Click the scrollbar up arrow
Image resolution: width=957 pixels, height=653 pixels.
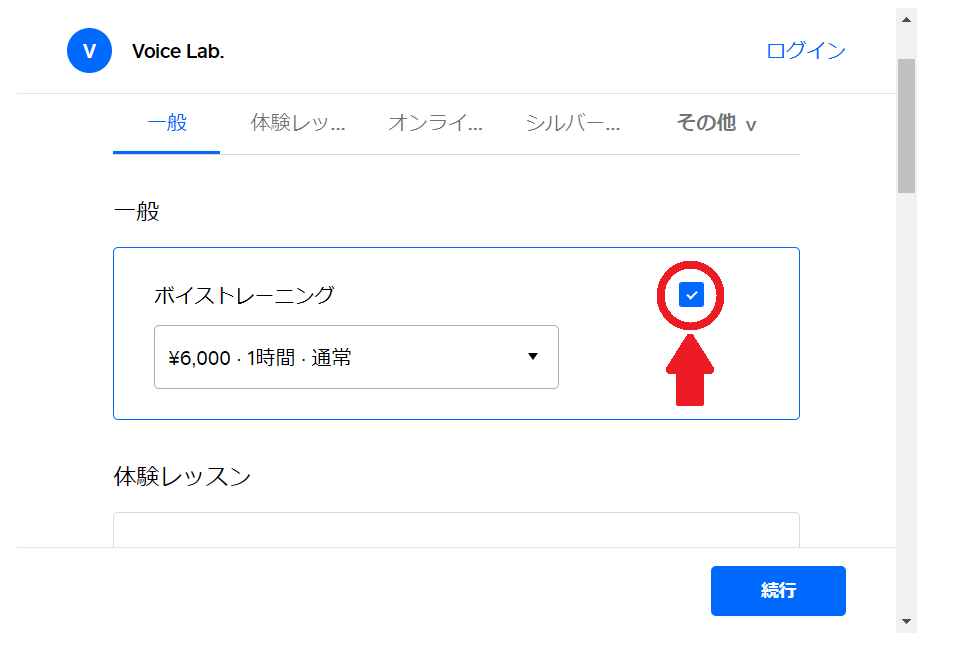coord(906,19)
